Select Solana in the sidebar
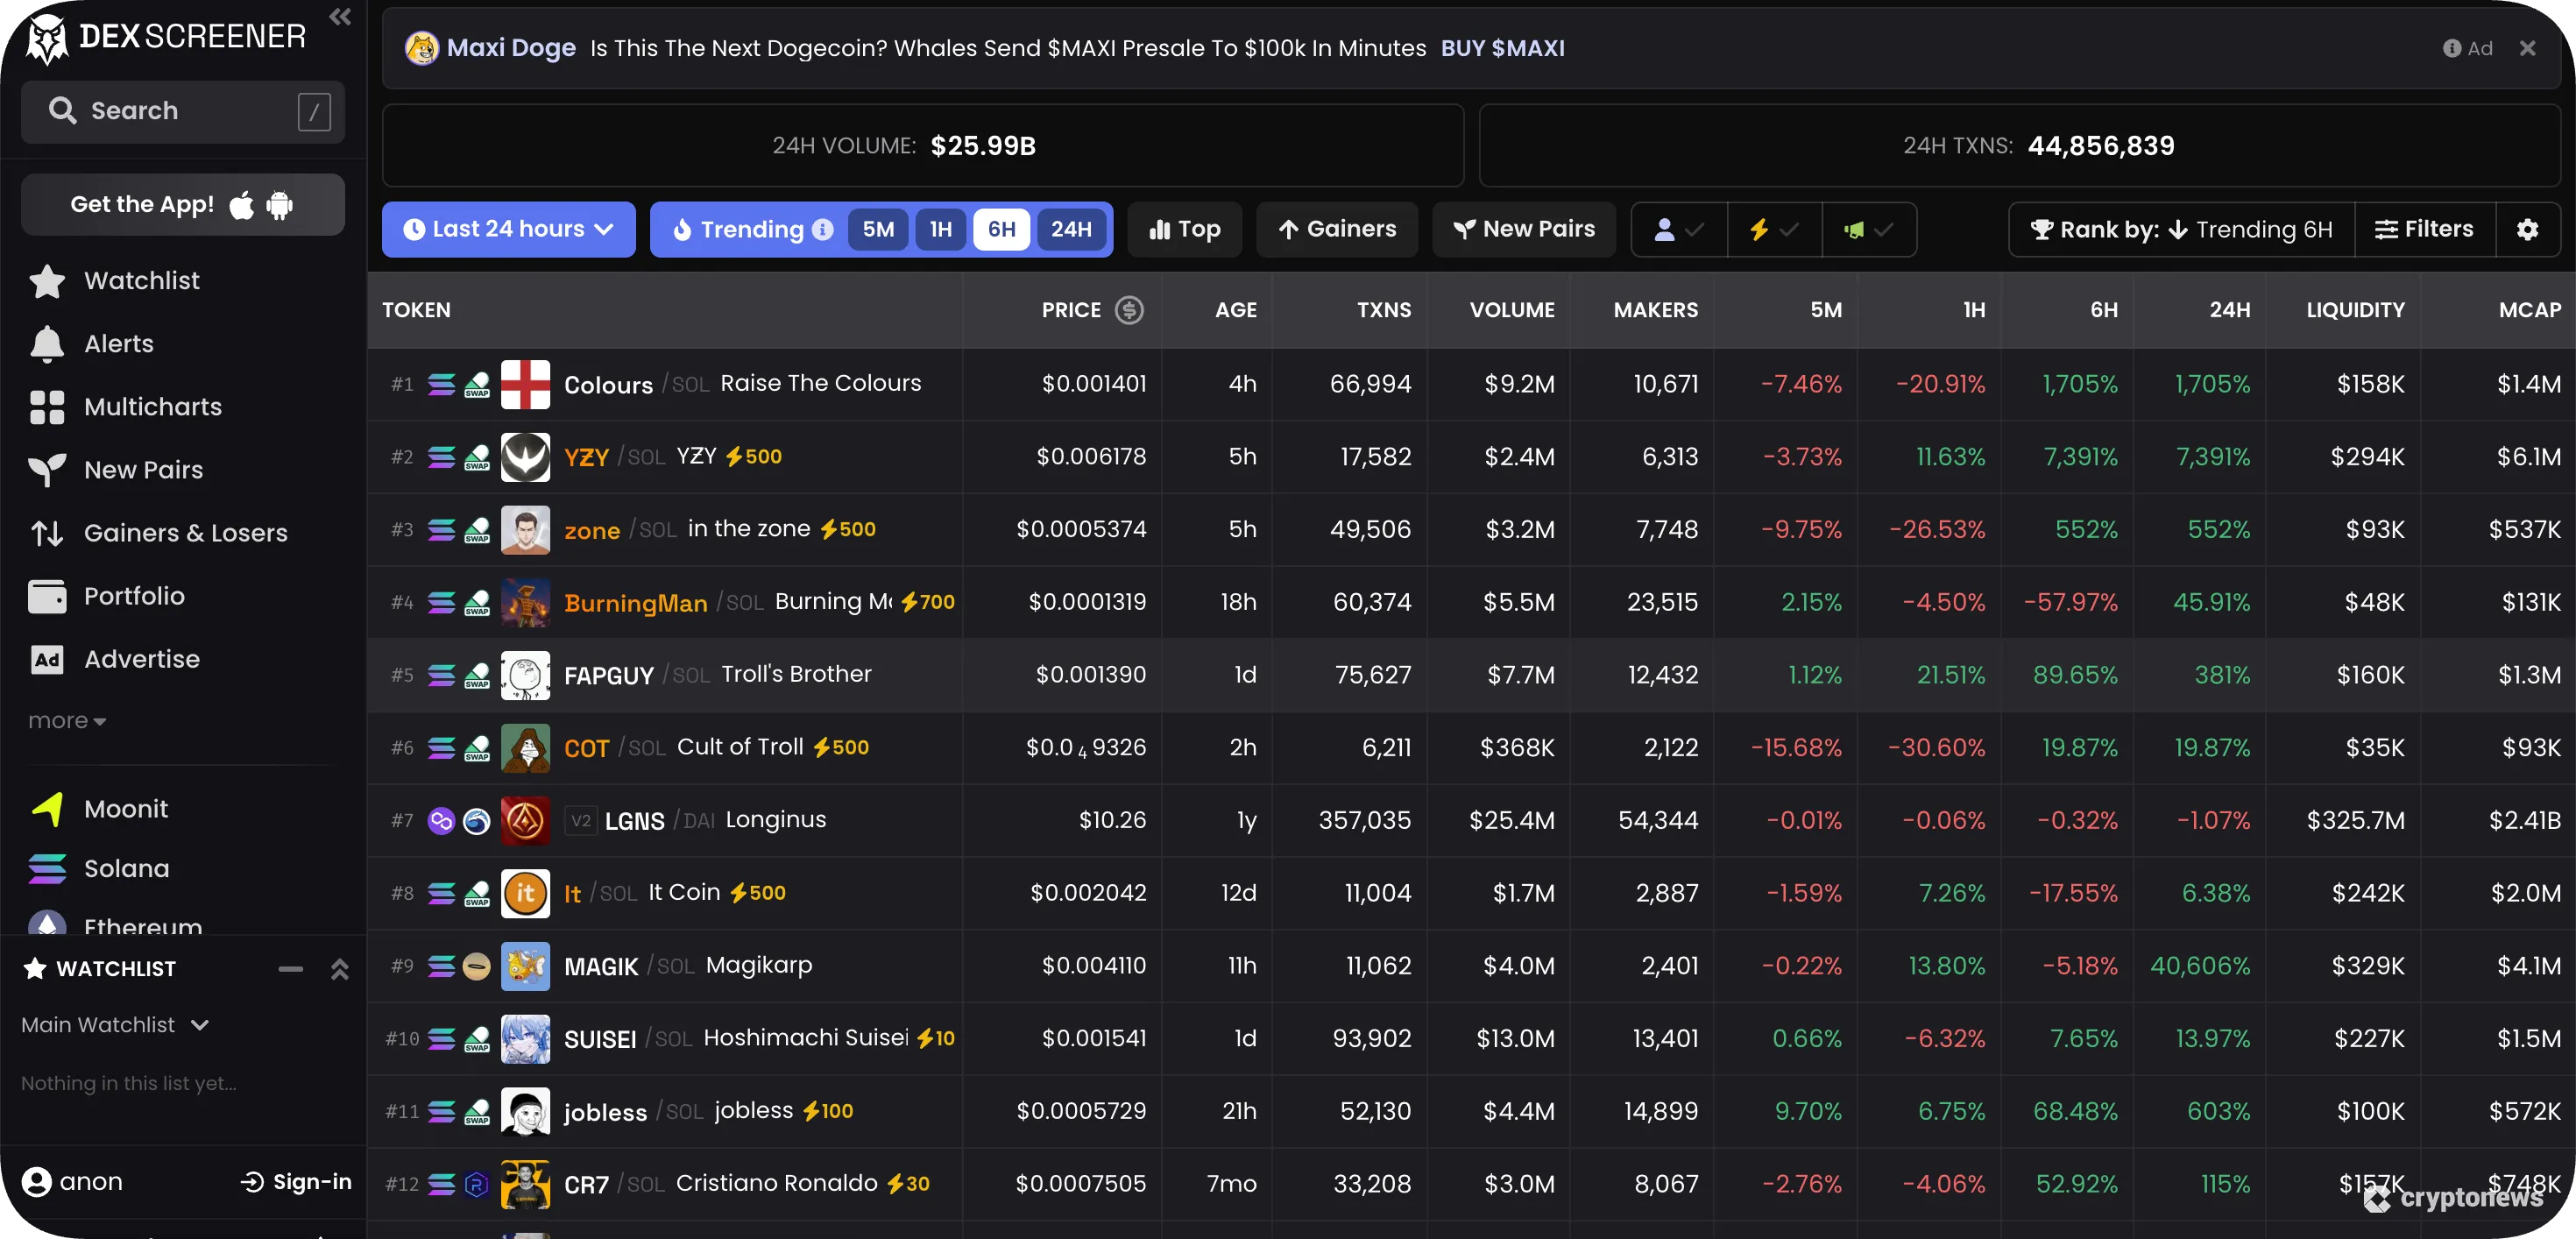Viewport: 2576px width, 1239px height. pos(46,868)
